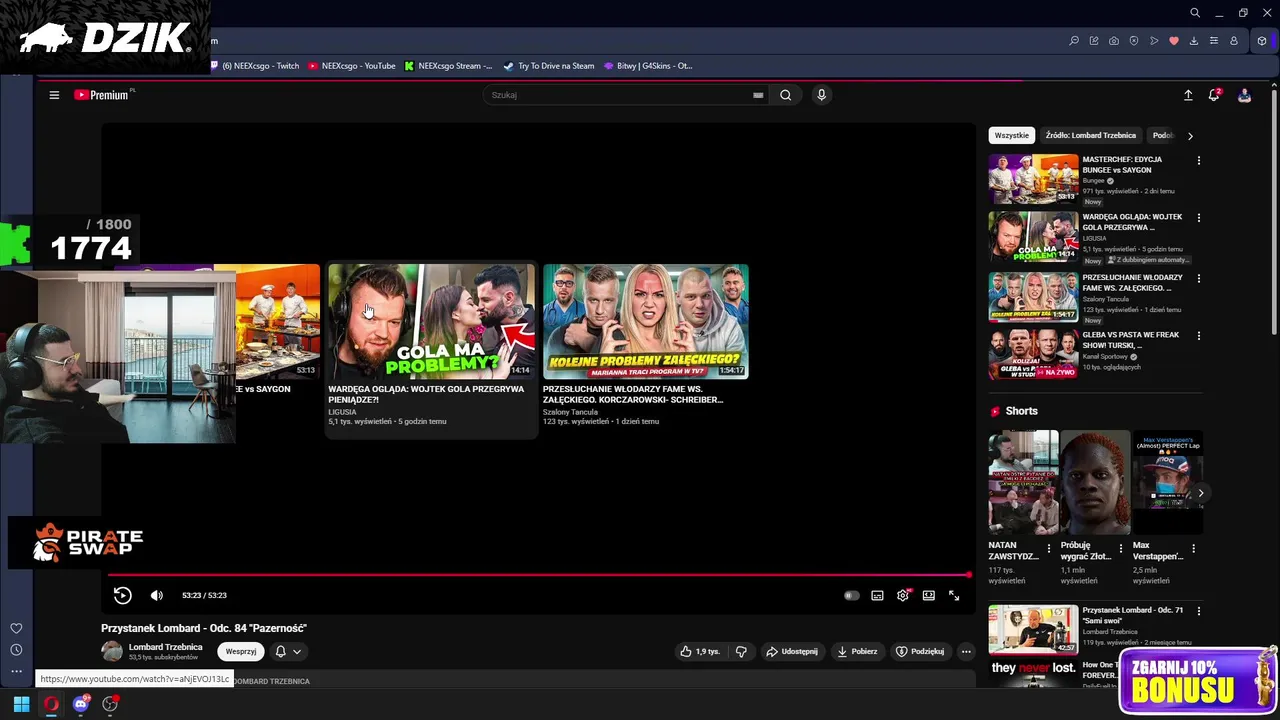Click the Wesprzyj join button

click(x=241, y=651)
